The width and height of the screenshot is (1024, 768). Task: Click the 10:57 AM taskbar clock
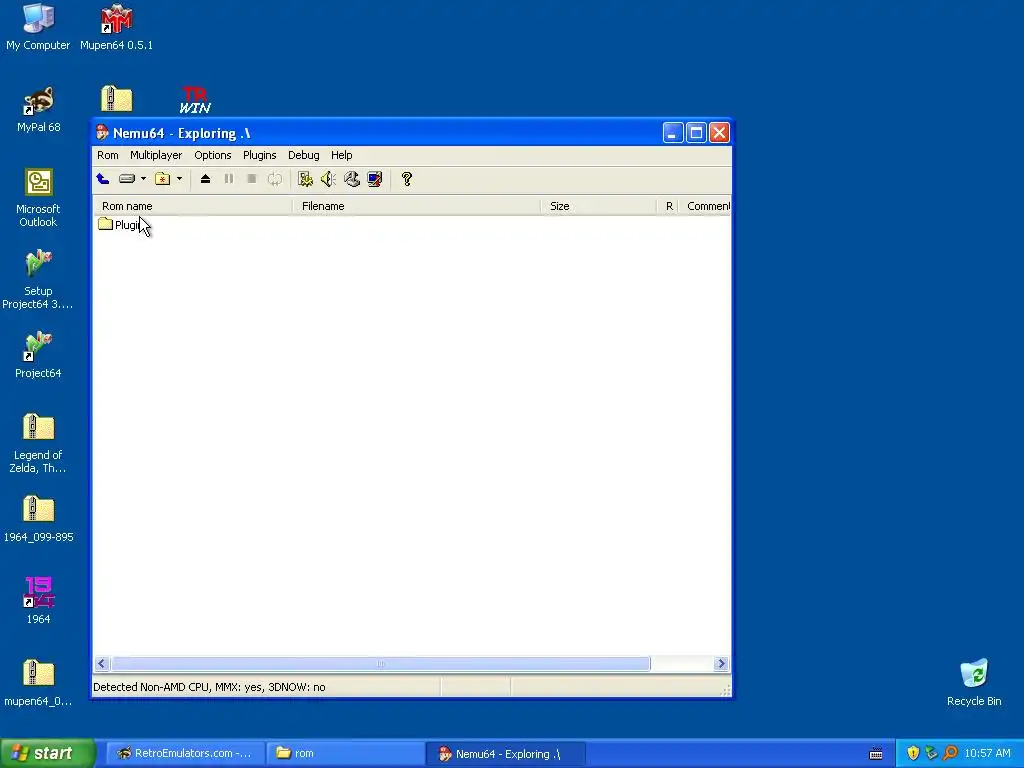tap(987, 754)
